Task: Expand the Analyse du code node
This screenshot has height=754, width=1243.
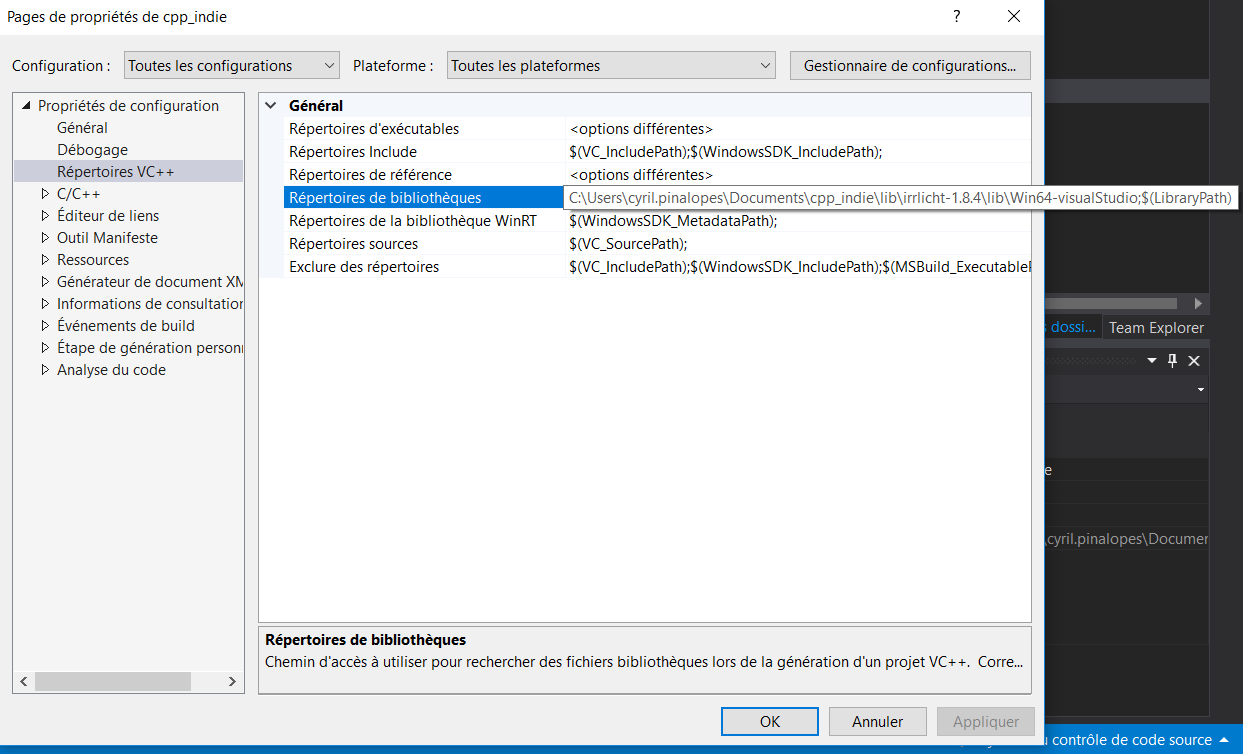Action: (45, 369)
